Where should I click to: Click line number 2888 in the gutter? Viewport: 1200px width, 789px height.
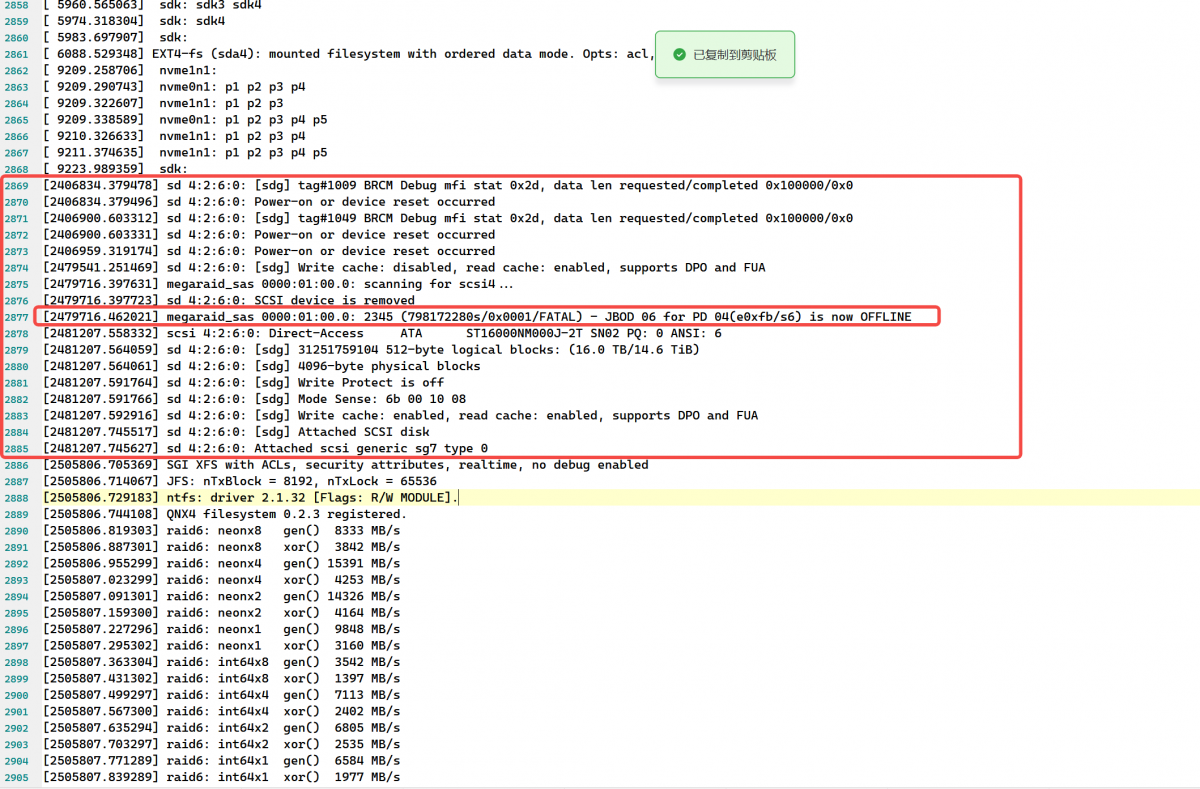16,498
